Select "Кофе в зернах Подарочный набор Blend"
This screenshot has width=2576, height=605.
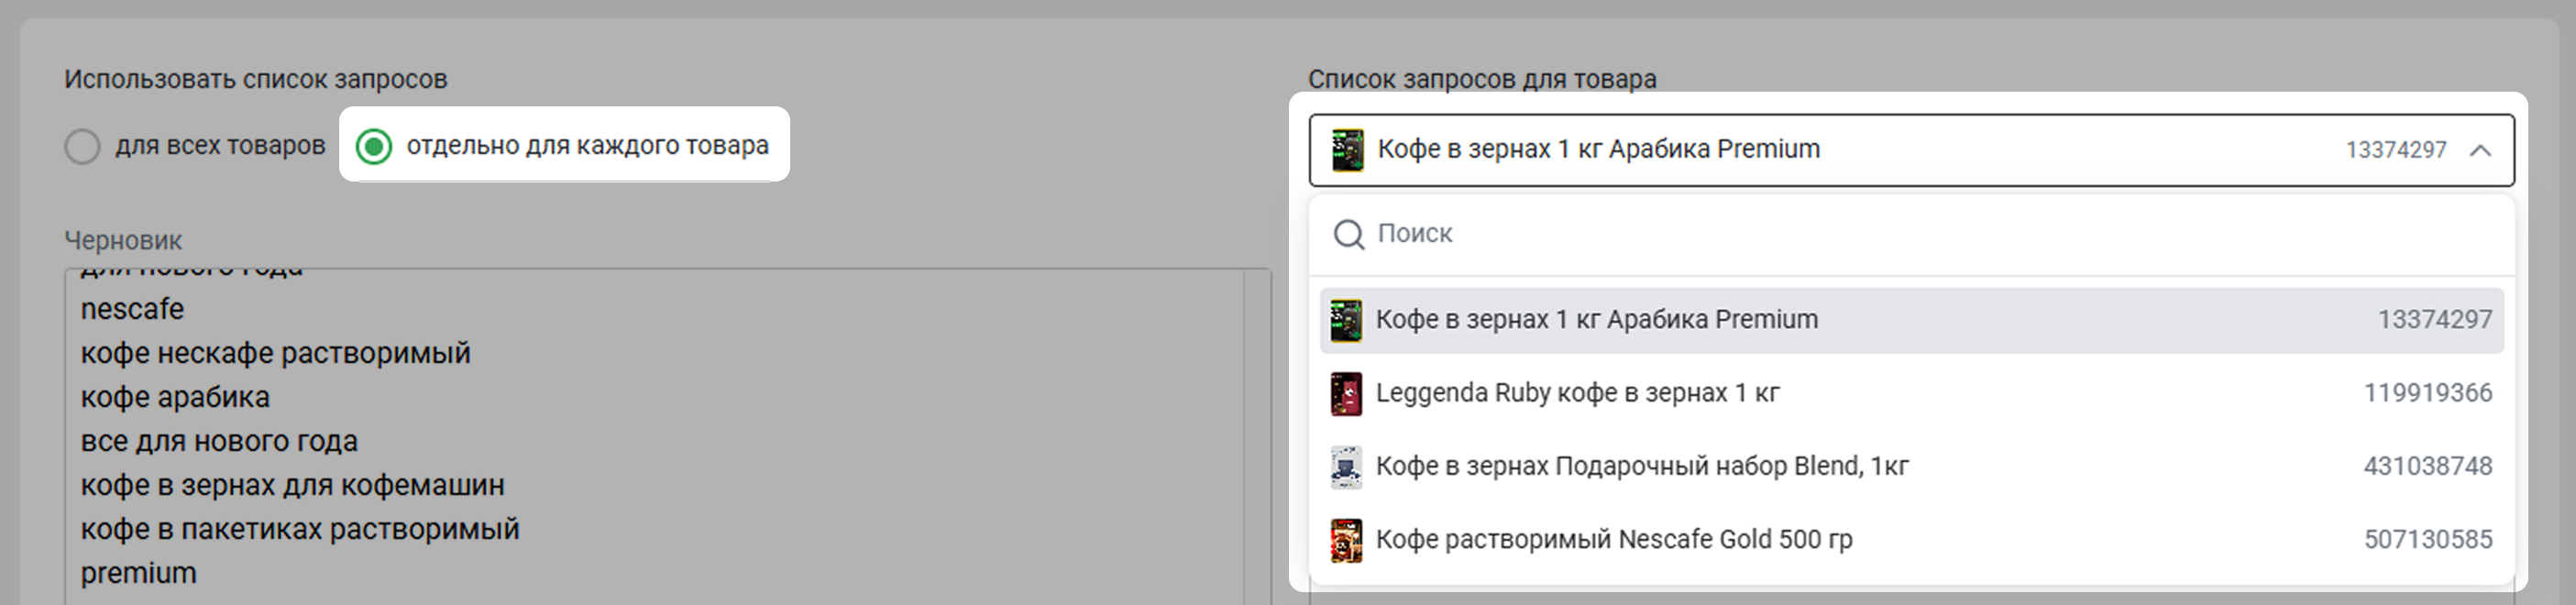(x=1641, y=466)
